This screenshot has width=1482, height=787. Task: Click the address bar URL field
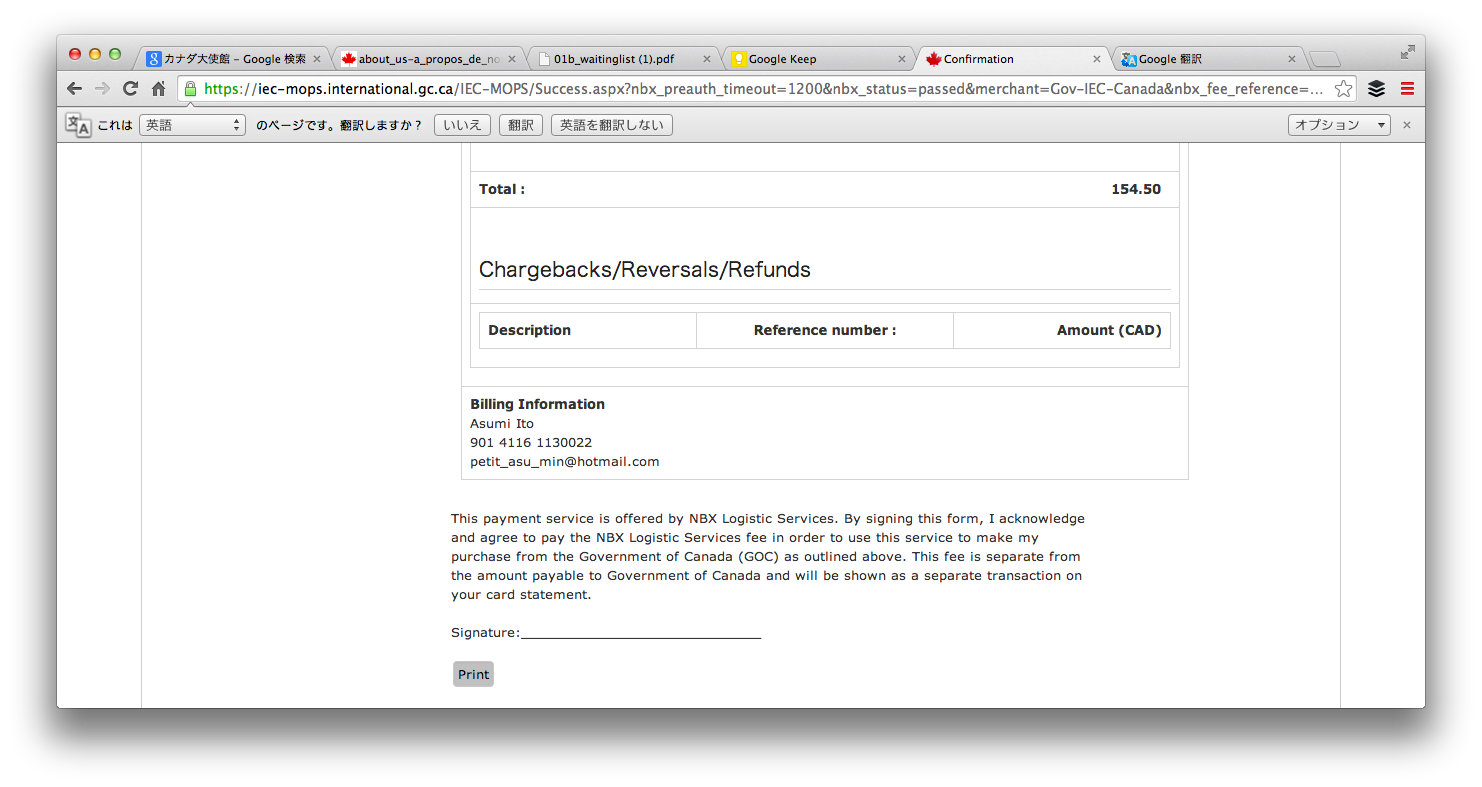[x=760, y=89]
